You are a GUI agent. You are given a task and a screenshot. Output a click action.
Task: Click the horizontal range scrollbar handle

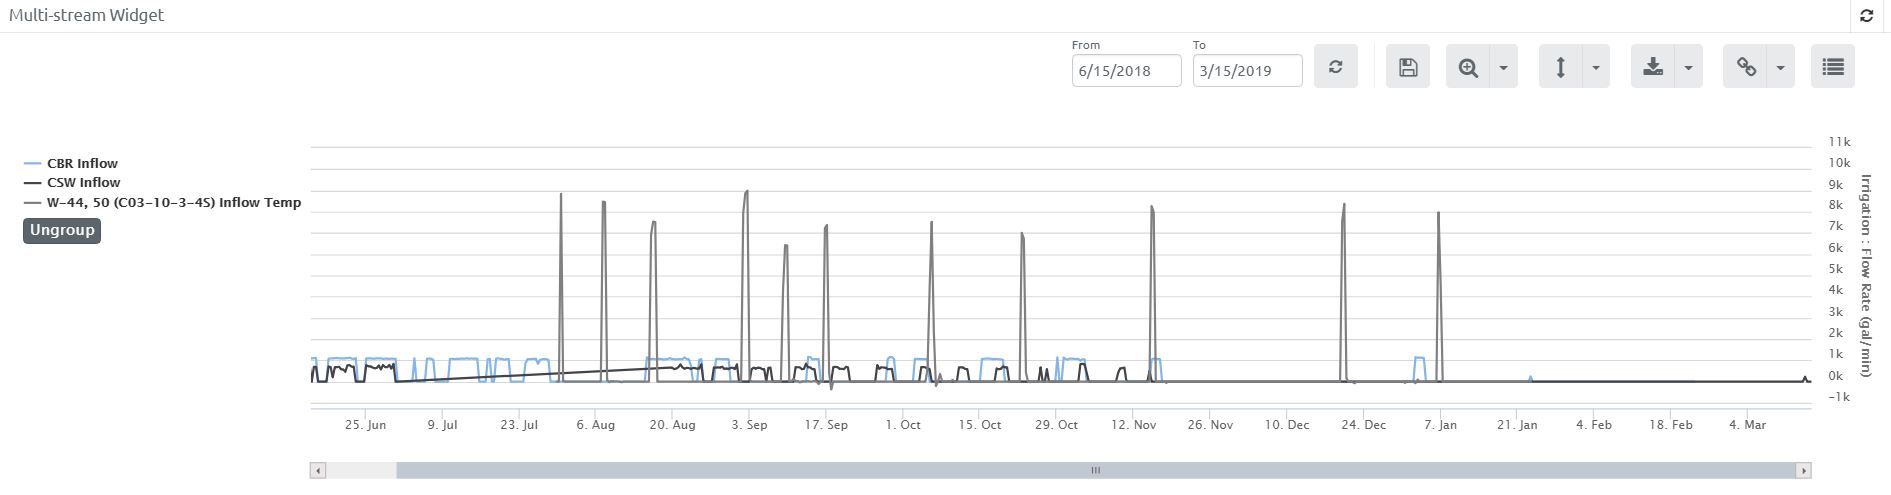1096,470
